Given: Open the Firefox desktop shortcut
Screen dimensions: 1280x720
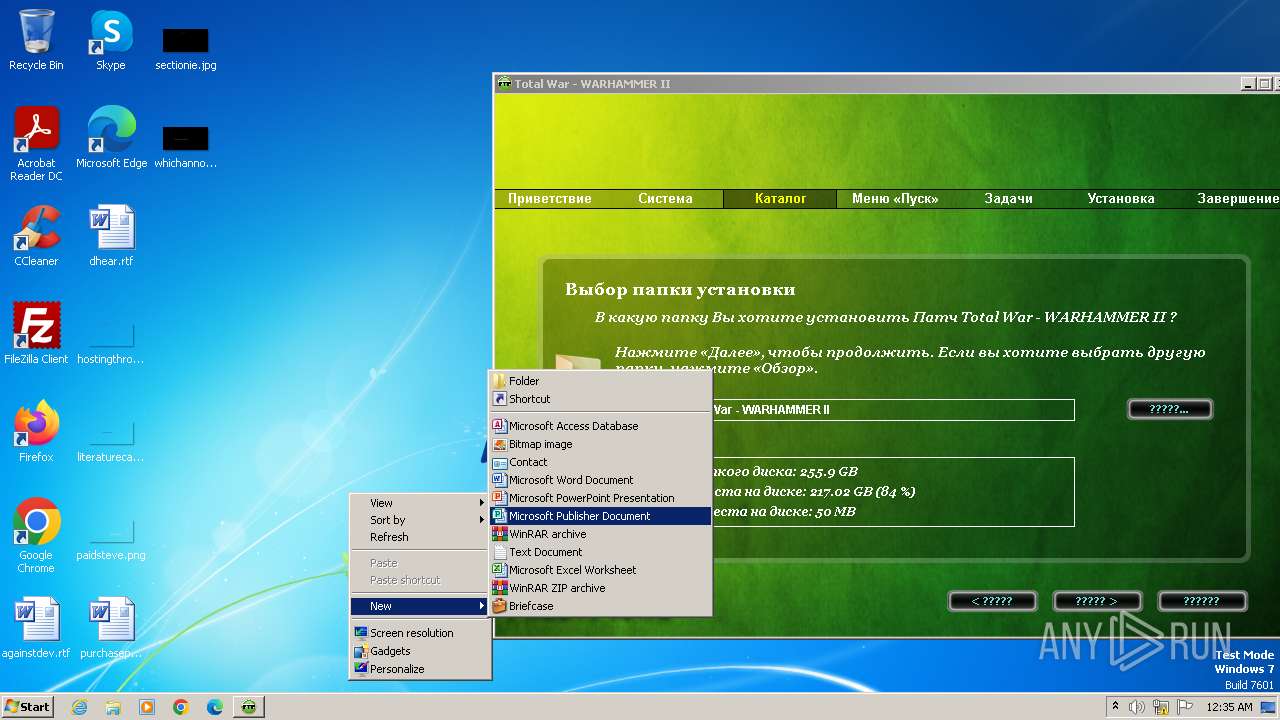Looking at the screenshot, I should (x=36, y=432).
